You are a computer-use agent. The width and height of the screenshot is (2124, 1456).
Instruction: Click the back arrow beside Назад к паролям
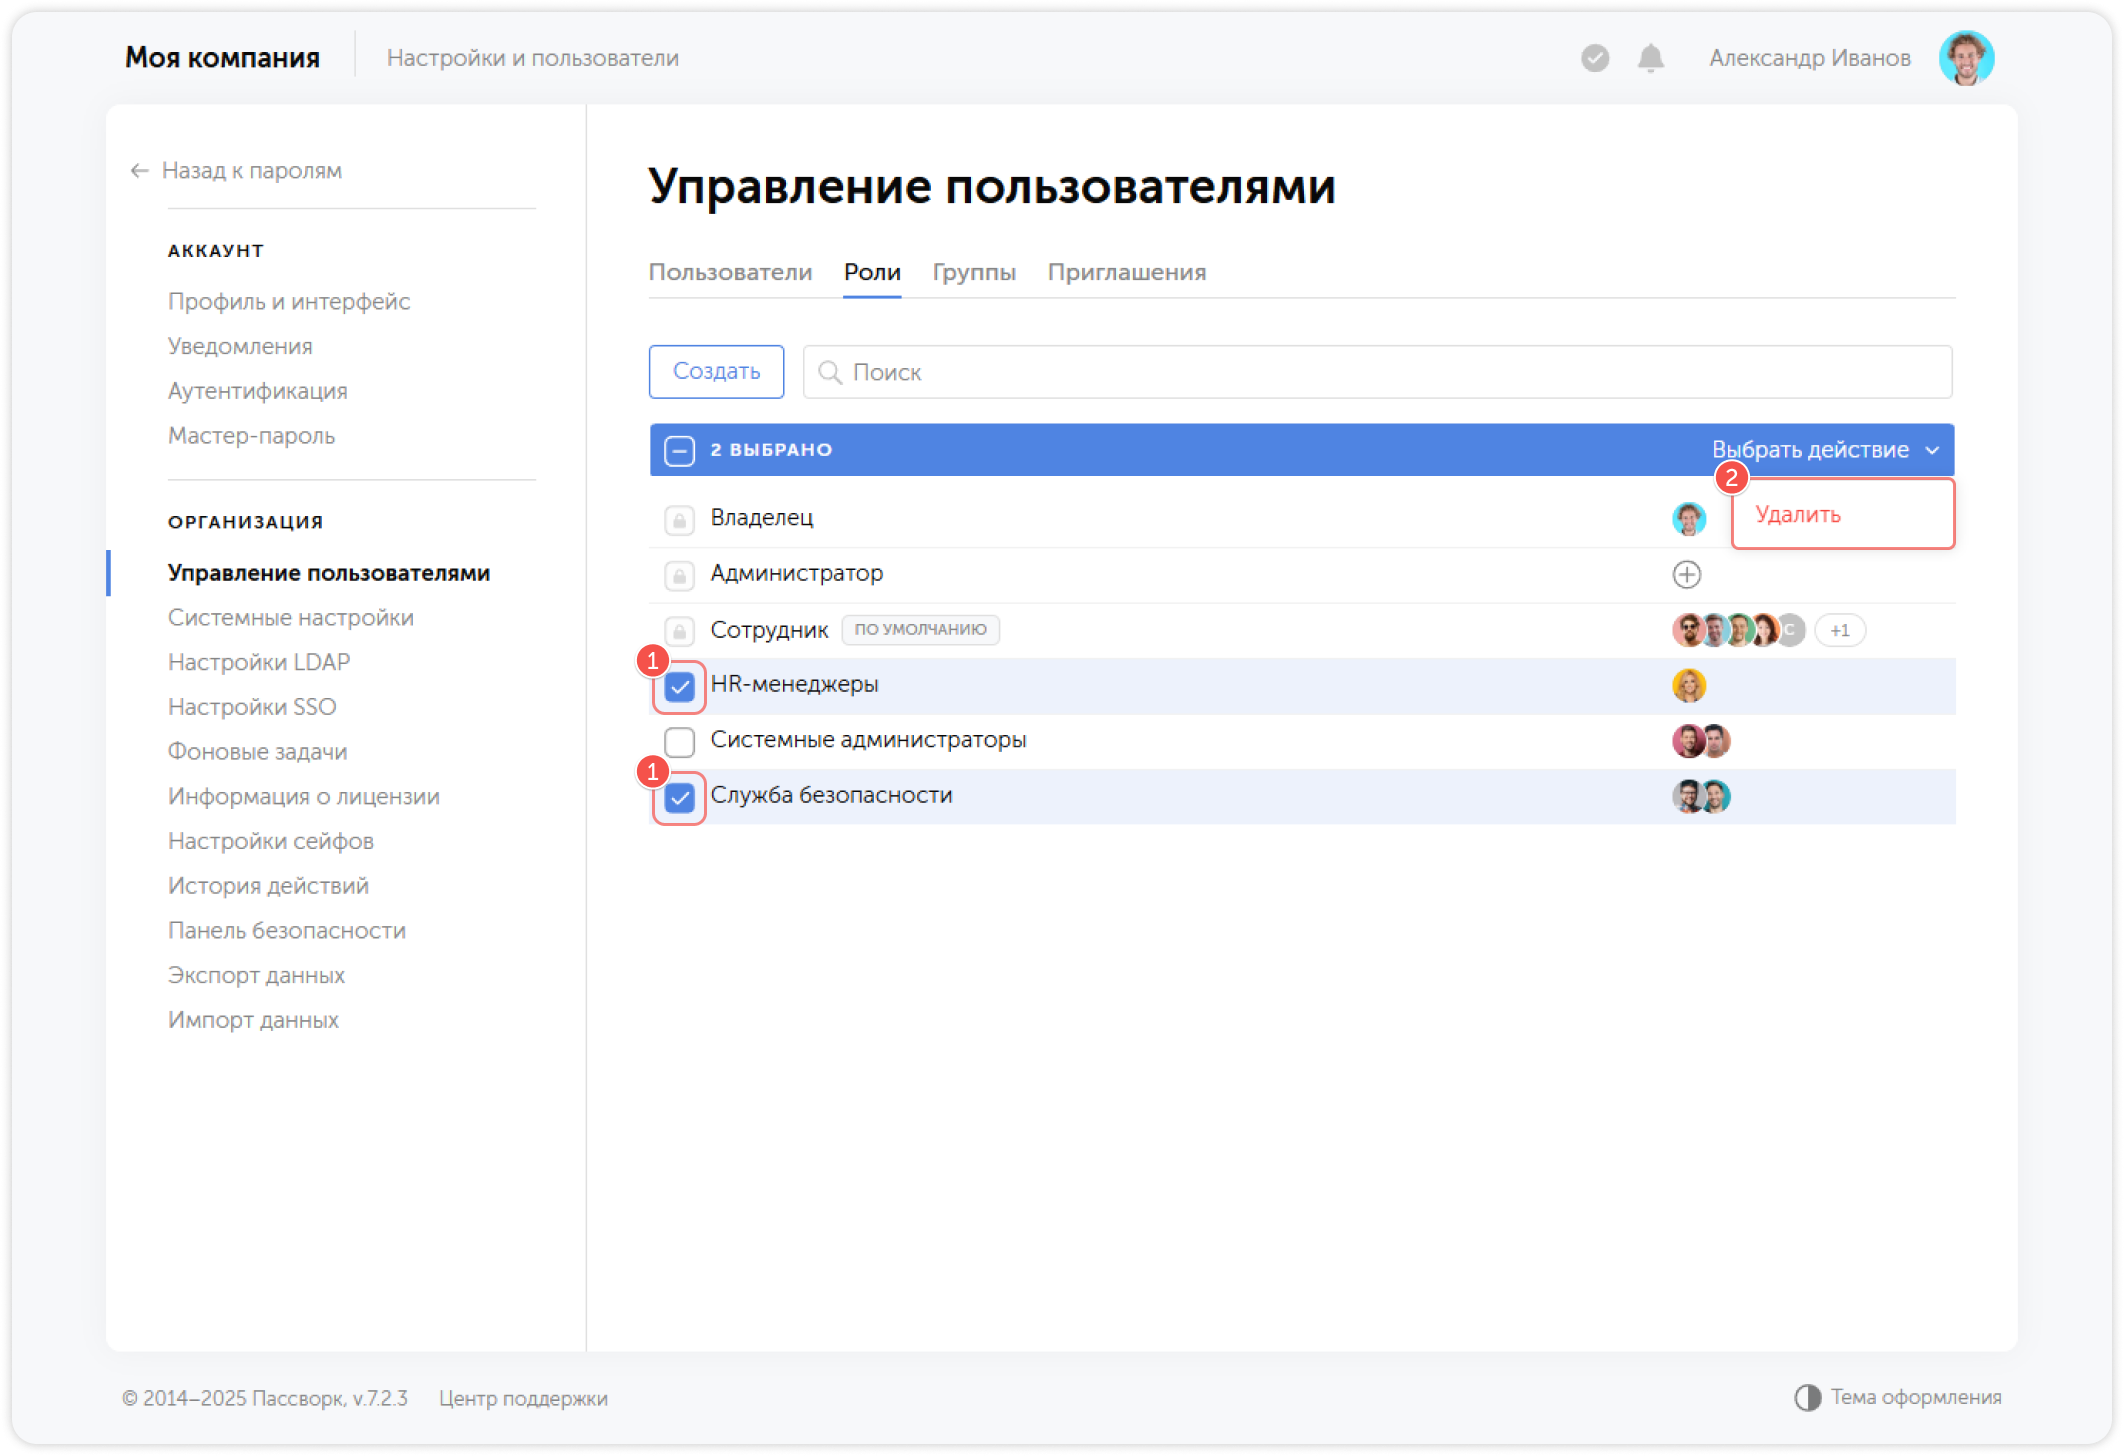(x=137, y=171)
